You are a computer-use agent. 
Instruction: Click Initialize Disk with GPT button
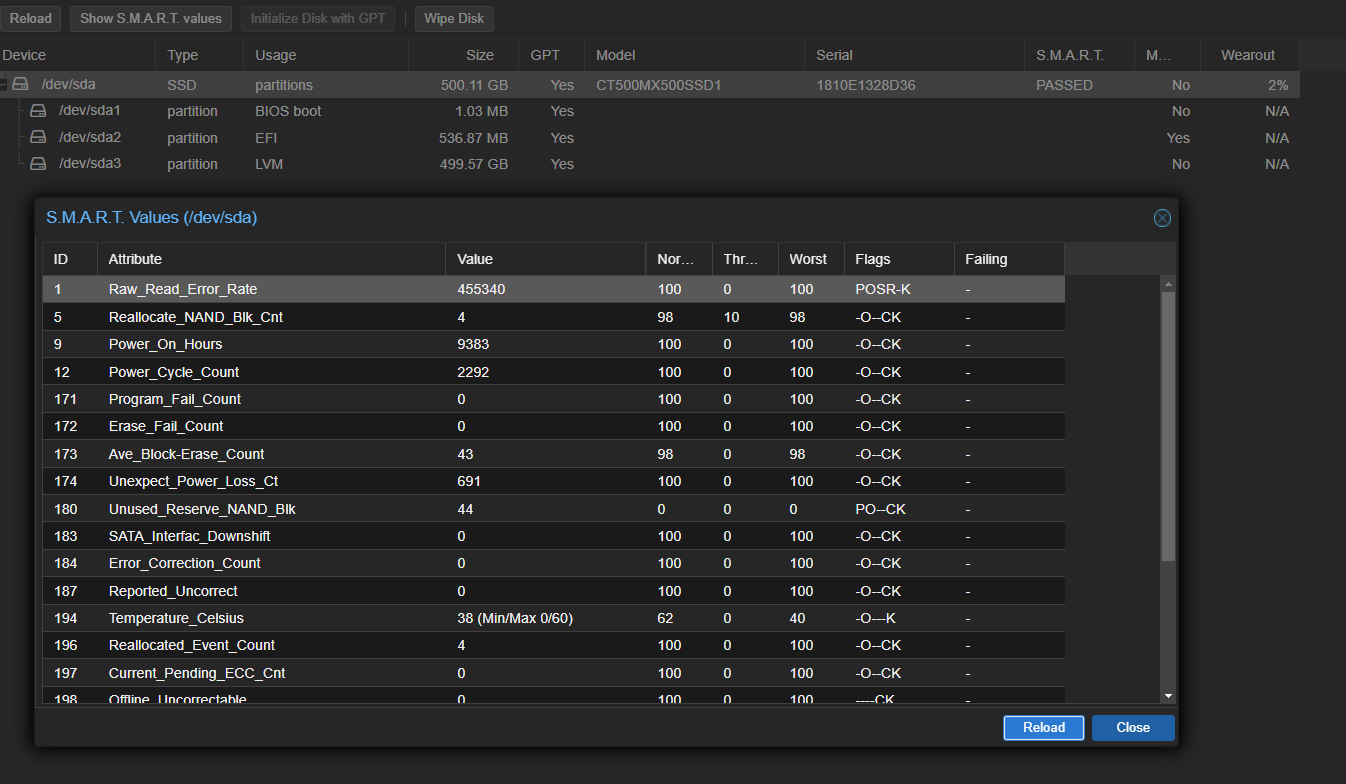[x=318, y=19]
